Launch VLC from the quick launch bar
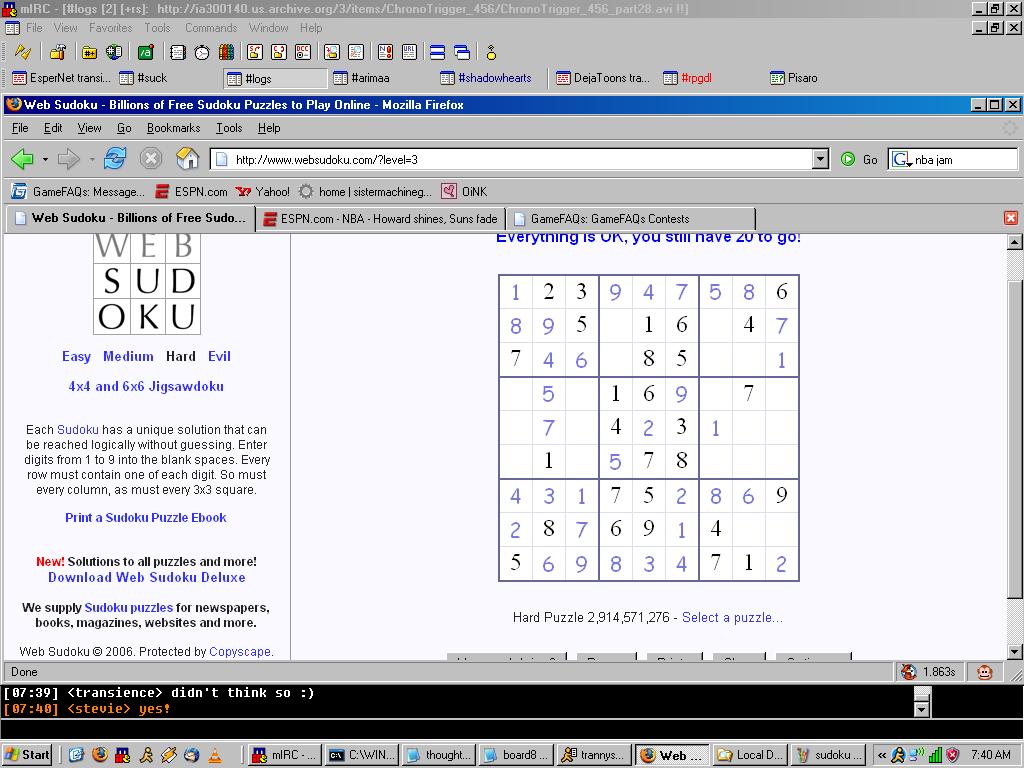Screen dimensions: 1024x768 point(215,755)
